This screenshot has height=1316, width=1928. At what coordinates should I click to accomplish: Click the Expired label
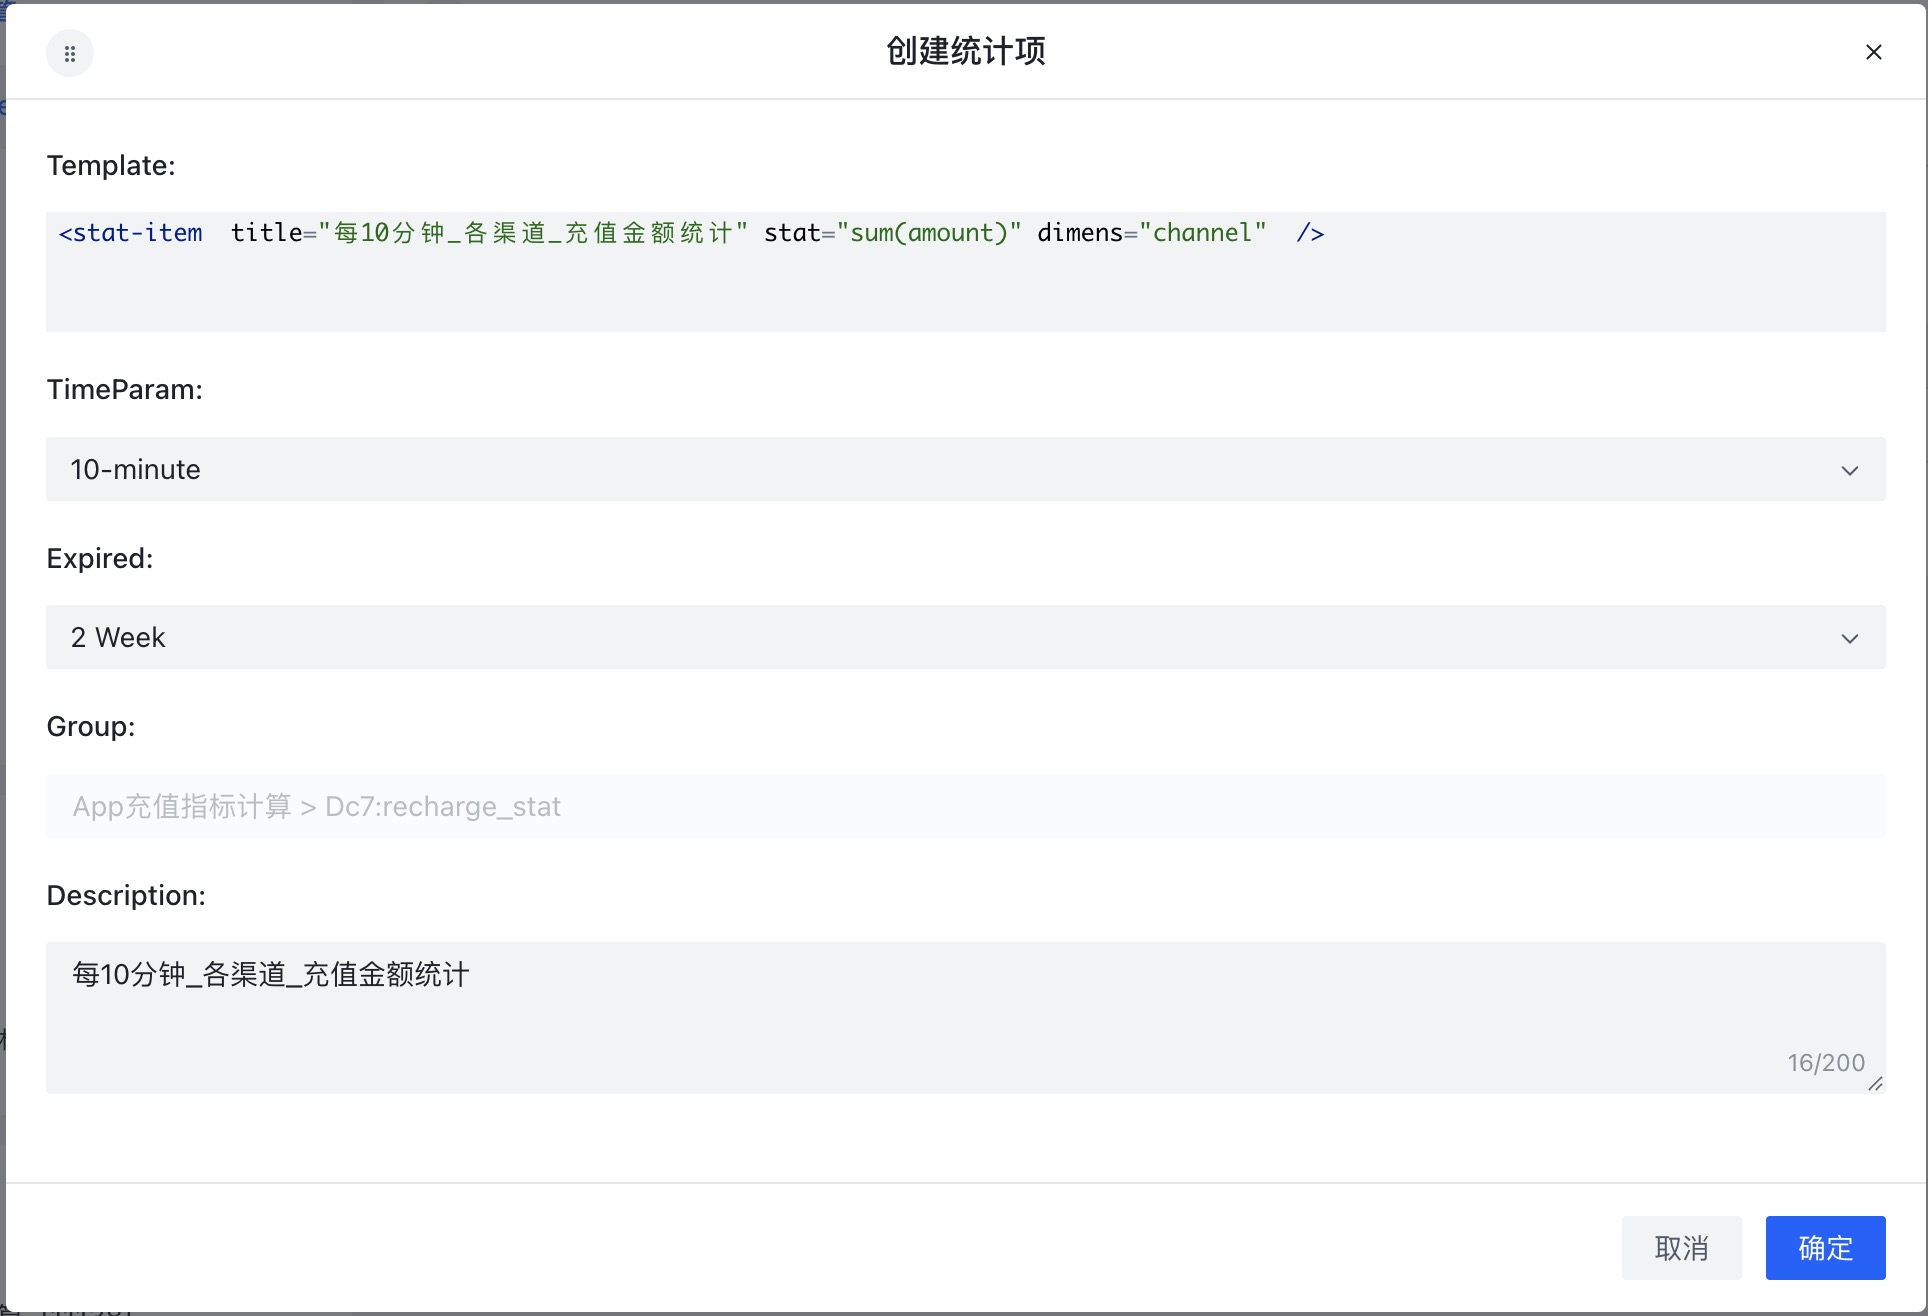click(100, 558)
